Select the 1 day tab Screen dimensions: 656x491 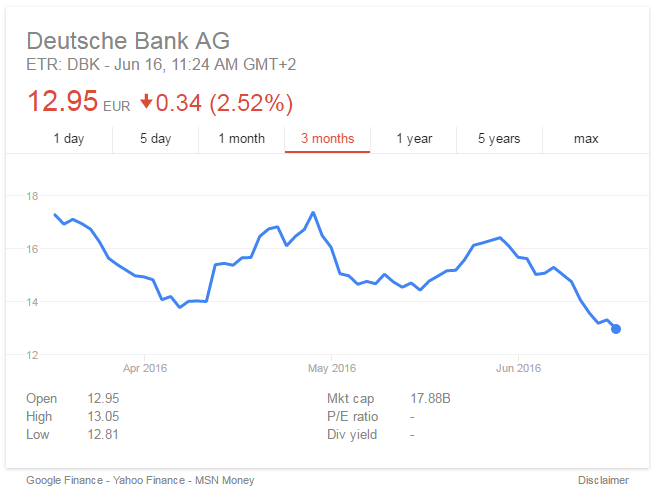[x=69, y=139]
